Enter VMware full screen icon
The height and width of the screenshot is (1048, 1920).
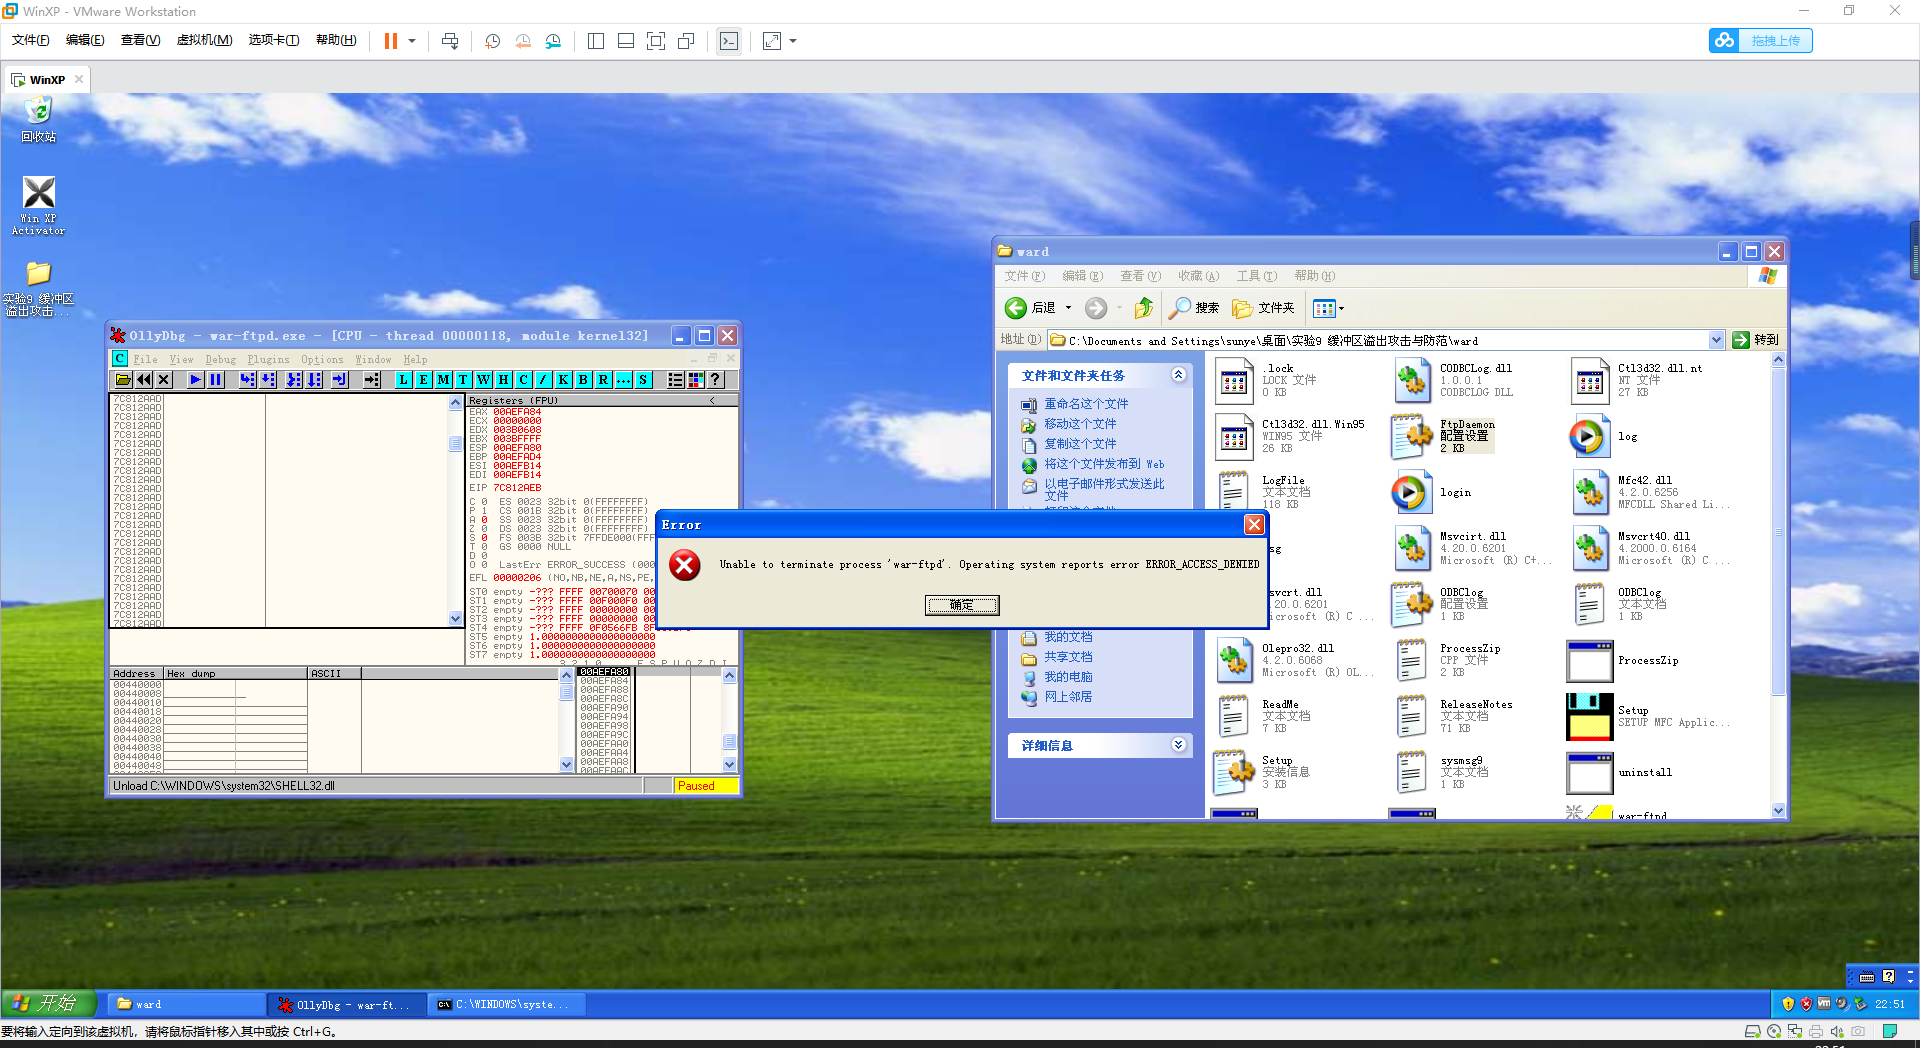pyautogui.click(x=656, y=41)
